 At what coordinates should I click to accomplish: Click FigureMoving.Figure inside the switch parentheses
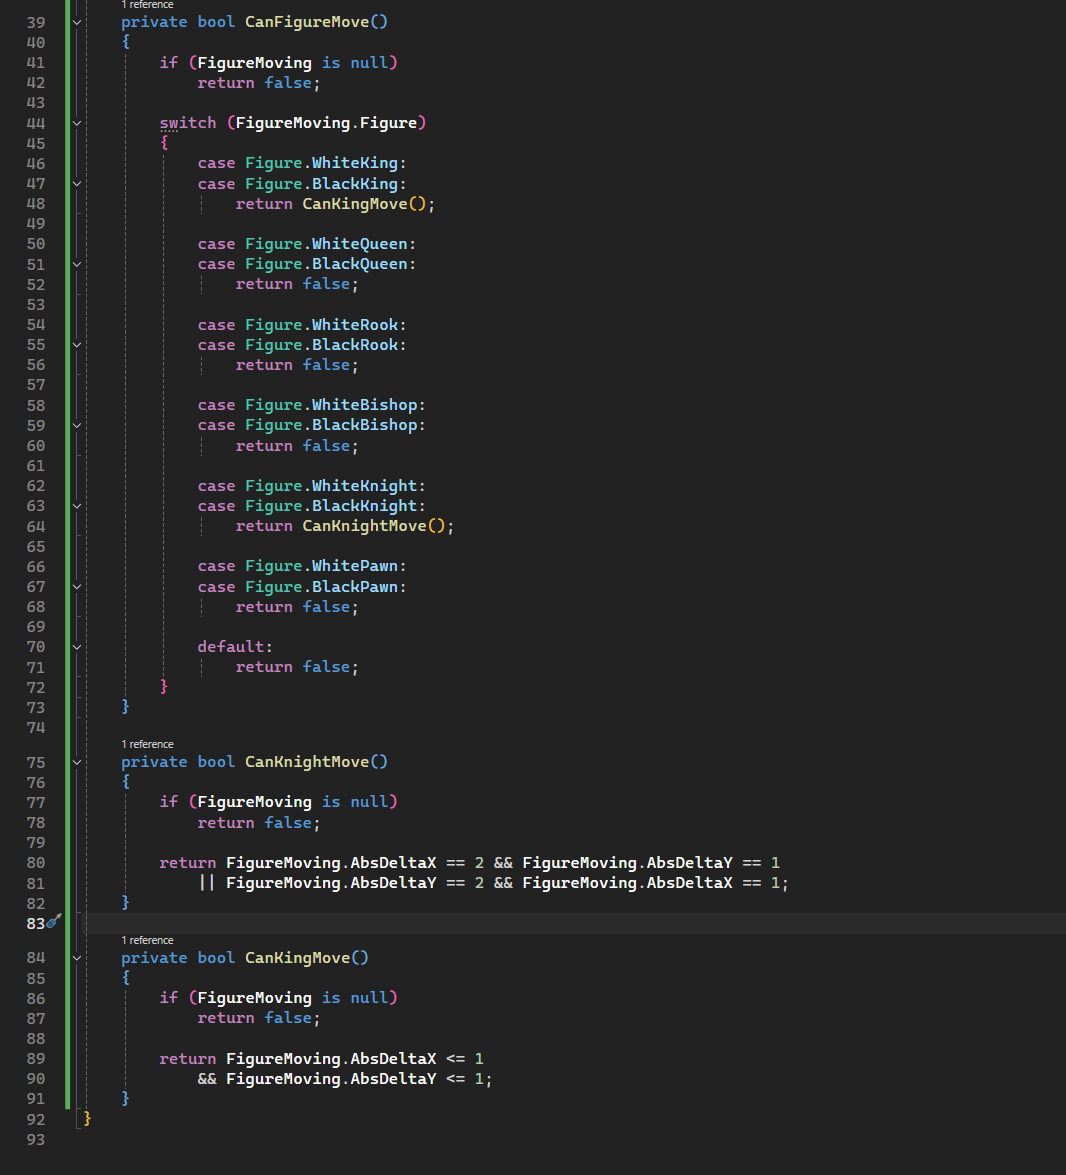coord(326,123)
